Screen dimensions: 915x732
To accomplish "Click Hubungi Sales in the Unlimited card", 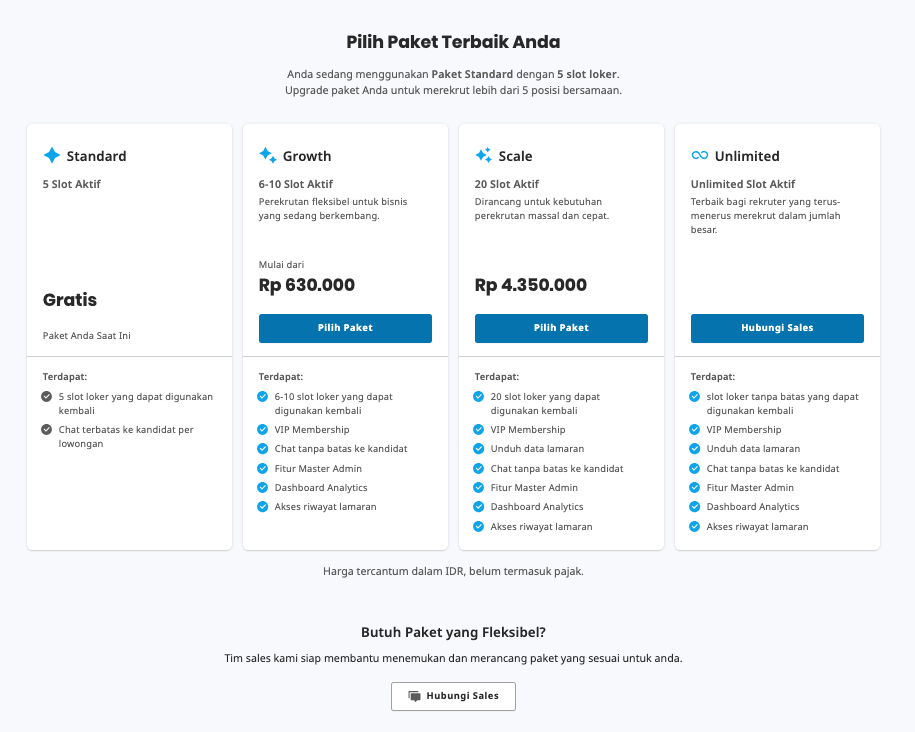I will [x=777, y=328].
